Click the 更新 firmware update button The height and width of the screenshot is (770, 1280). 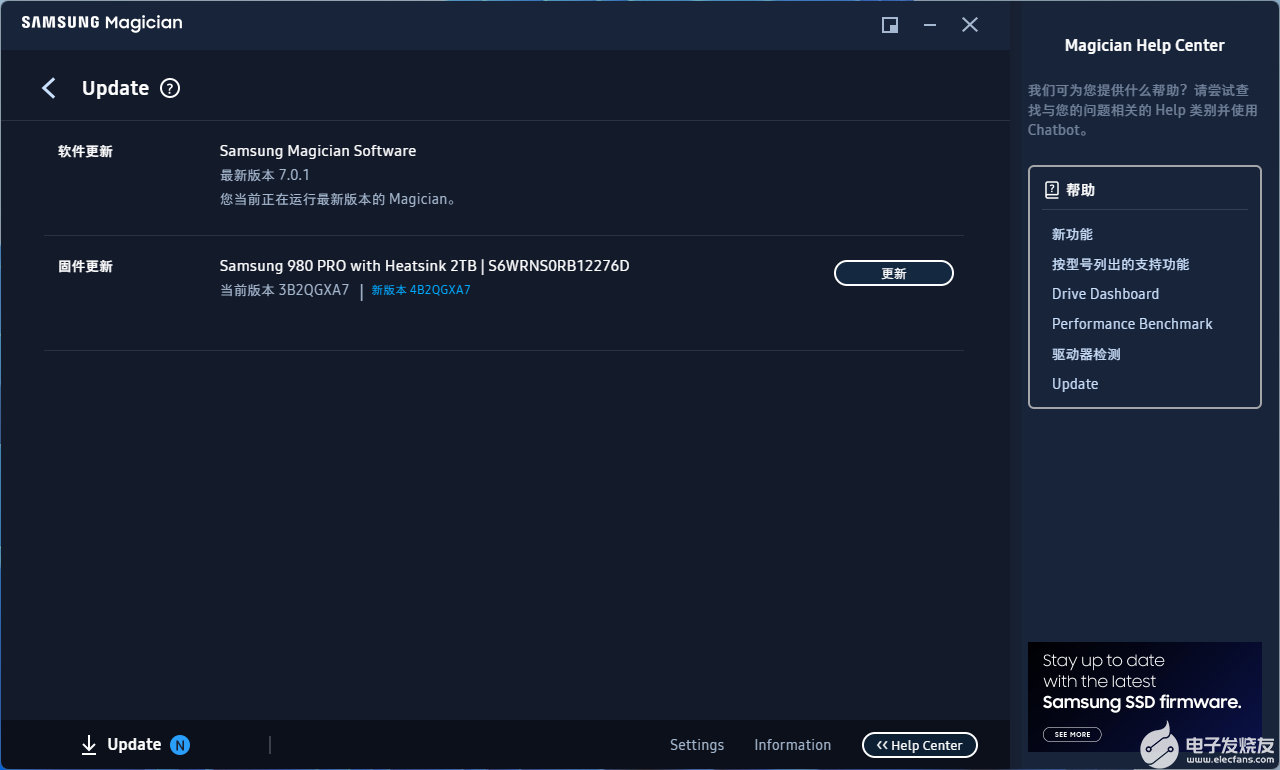click(x=894, y=273)
